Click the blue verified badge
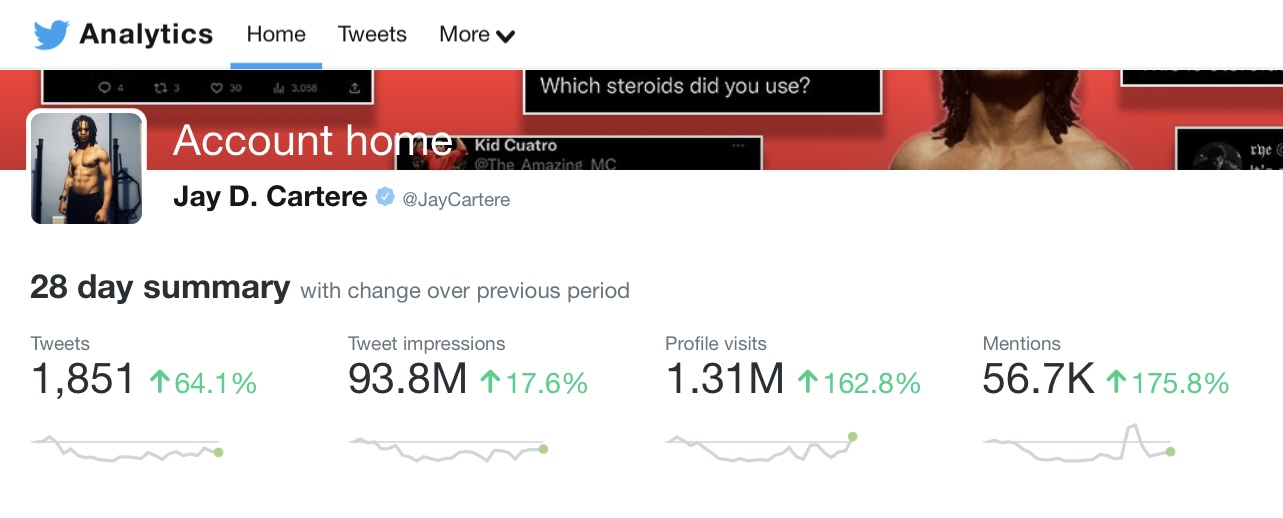Viewport: 1283px width, 518px height. [385, 198]
